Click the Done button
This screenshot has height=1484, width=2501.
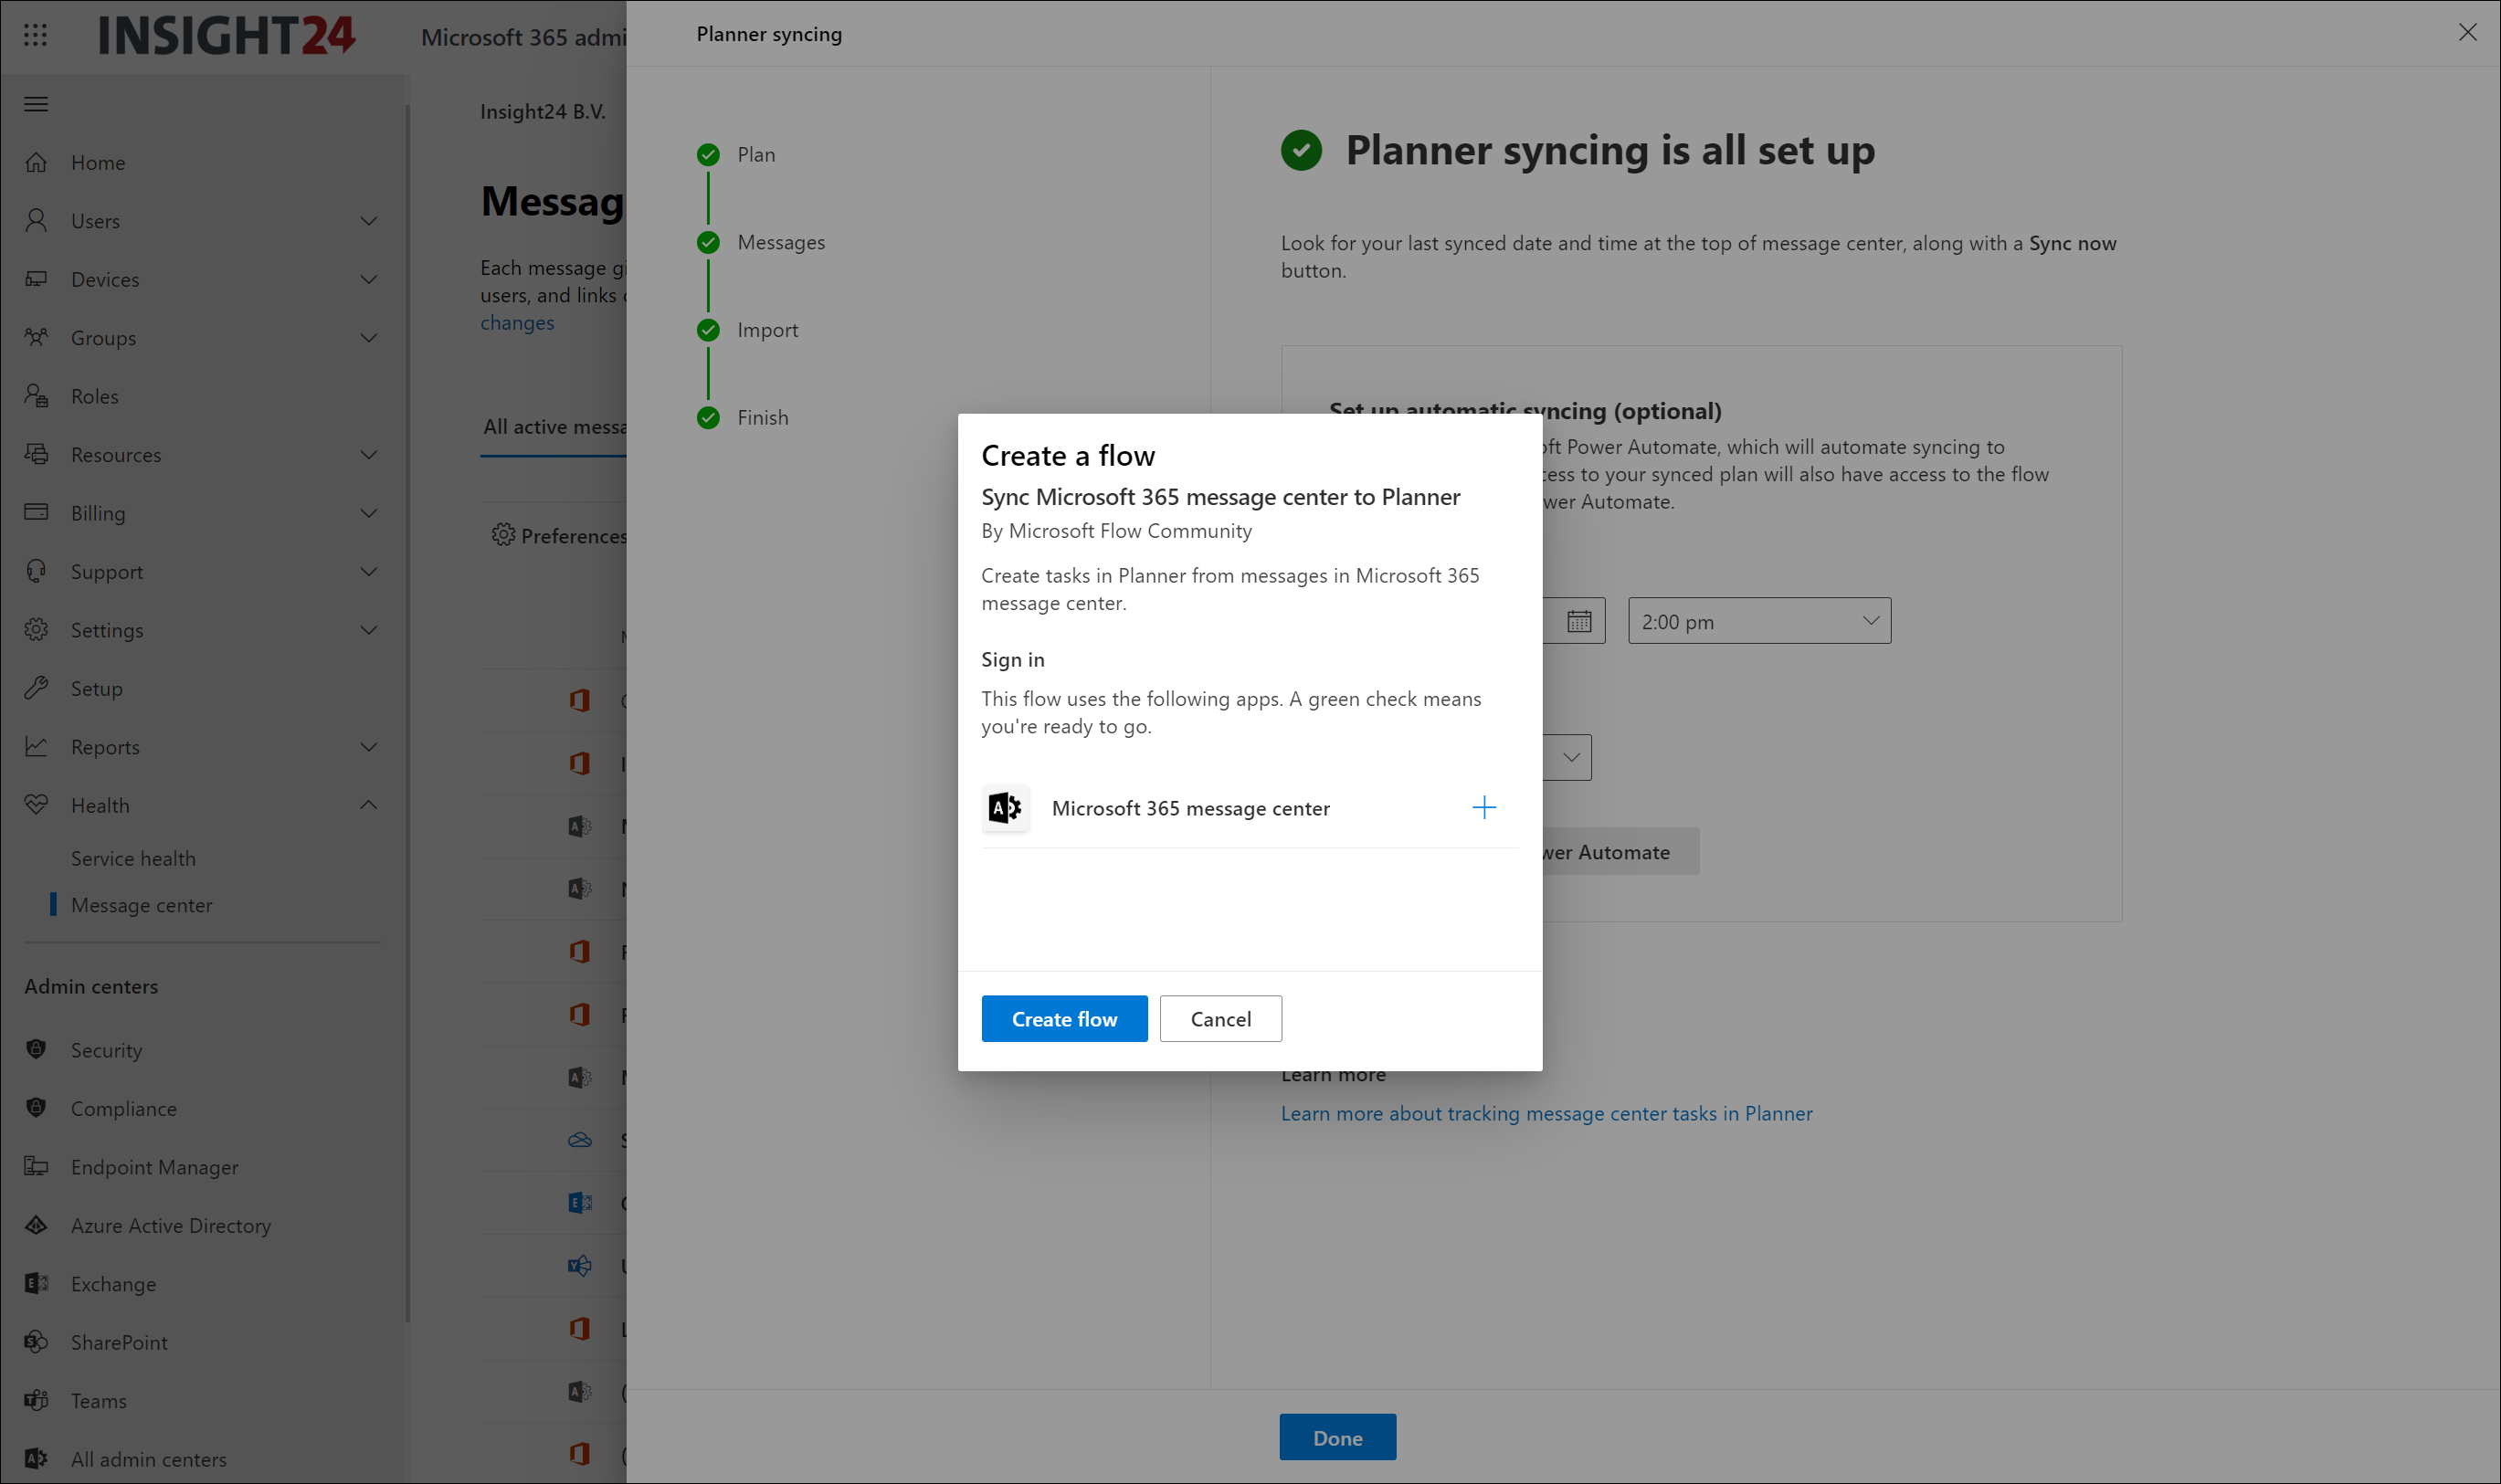pos(1337,1437)
